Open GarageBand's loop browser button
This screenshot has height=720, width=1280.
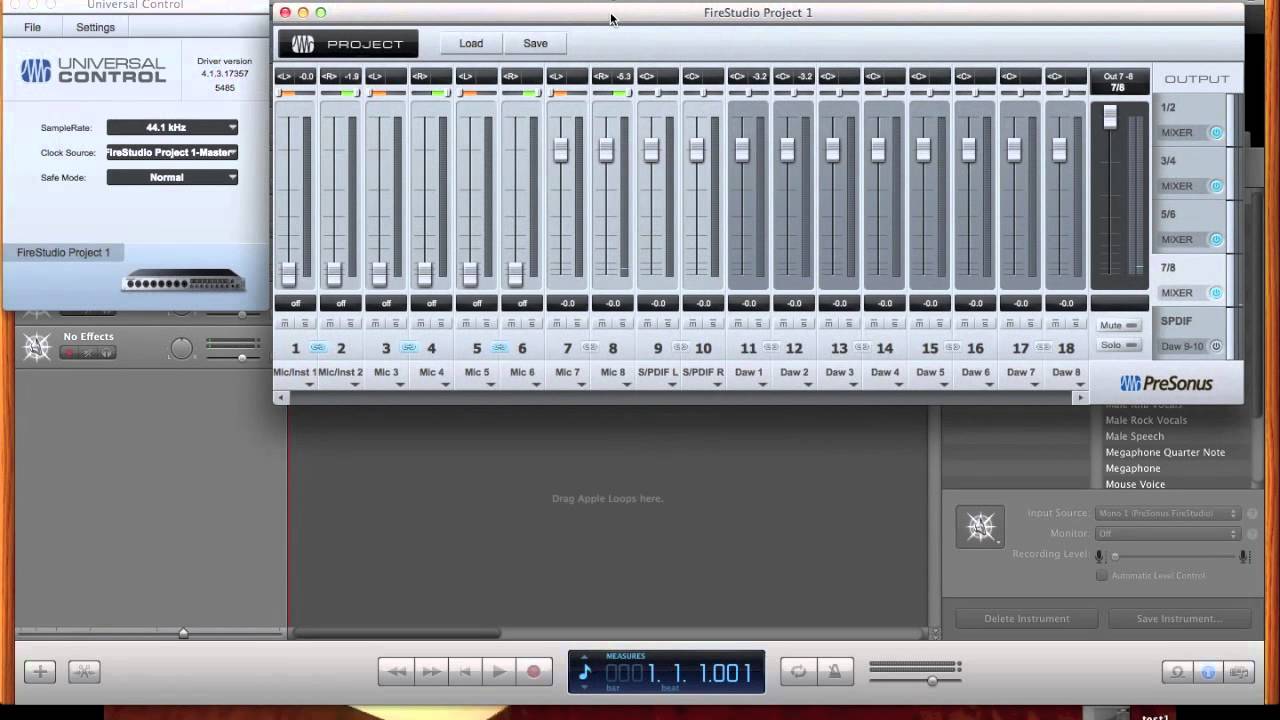(x=1177, y=672)
